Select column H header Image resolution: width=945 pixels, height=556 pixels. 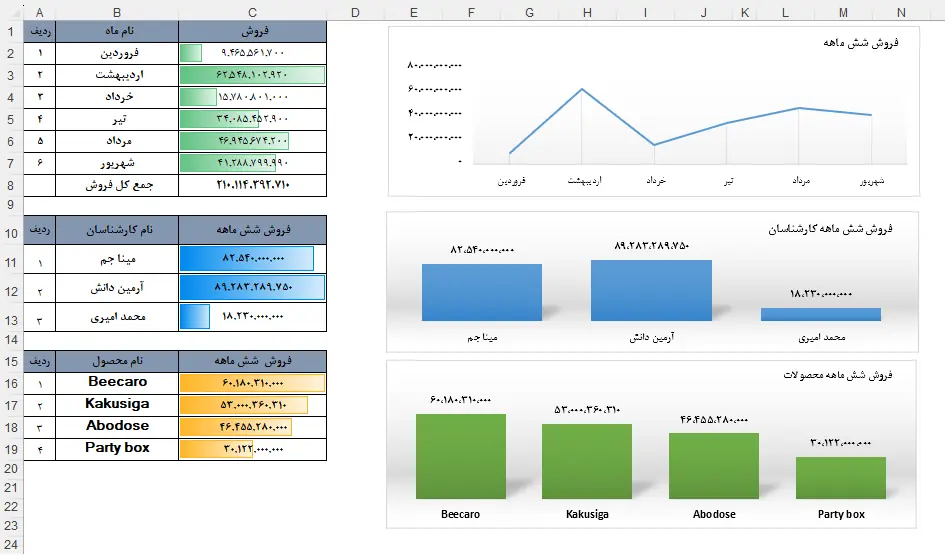pyautogui.click(x=587, y=12)
